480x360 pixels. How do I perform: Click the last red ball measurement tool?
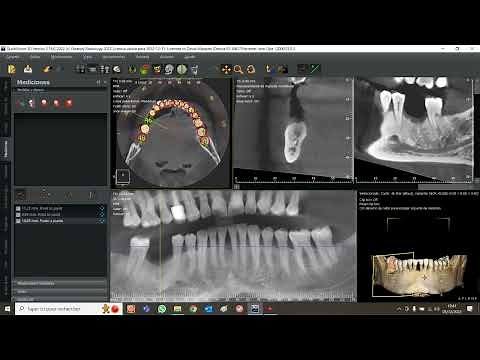pyautogui.click(x=69, y=103)
